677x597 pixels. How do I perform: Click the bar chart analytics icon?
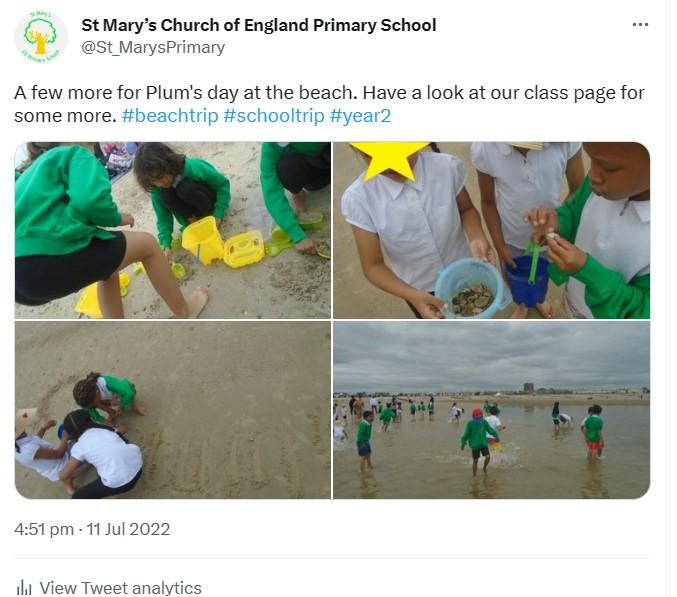click(x=24, y=588)
